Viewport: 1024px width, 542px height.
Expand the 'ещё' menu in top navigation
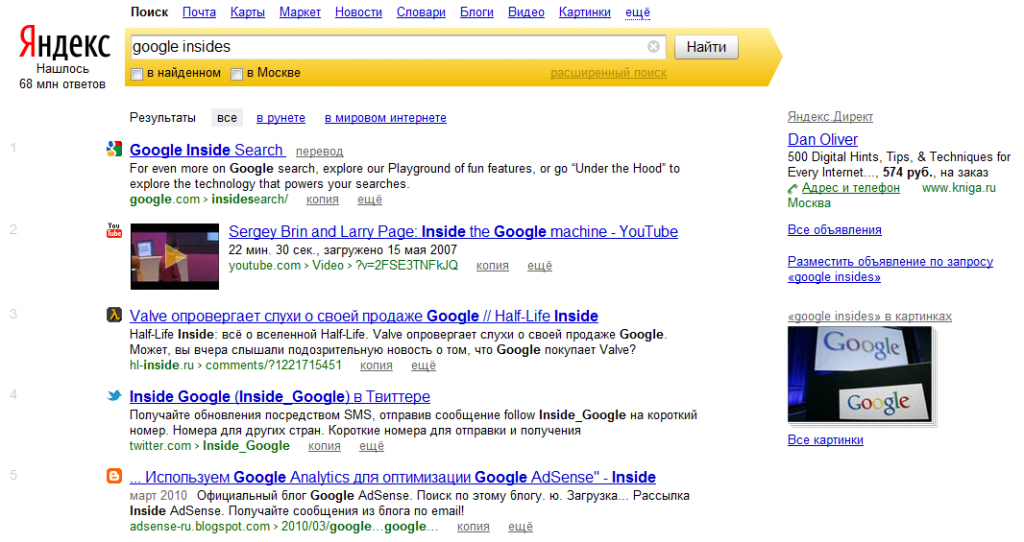637,12
